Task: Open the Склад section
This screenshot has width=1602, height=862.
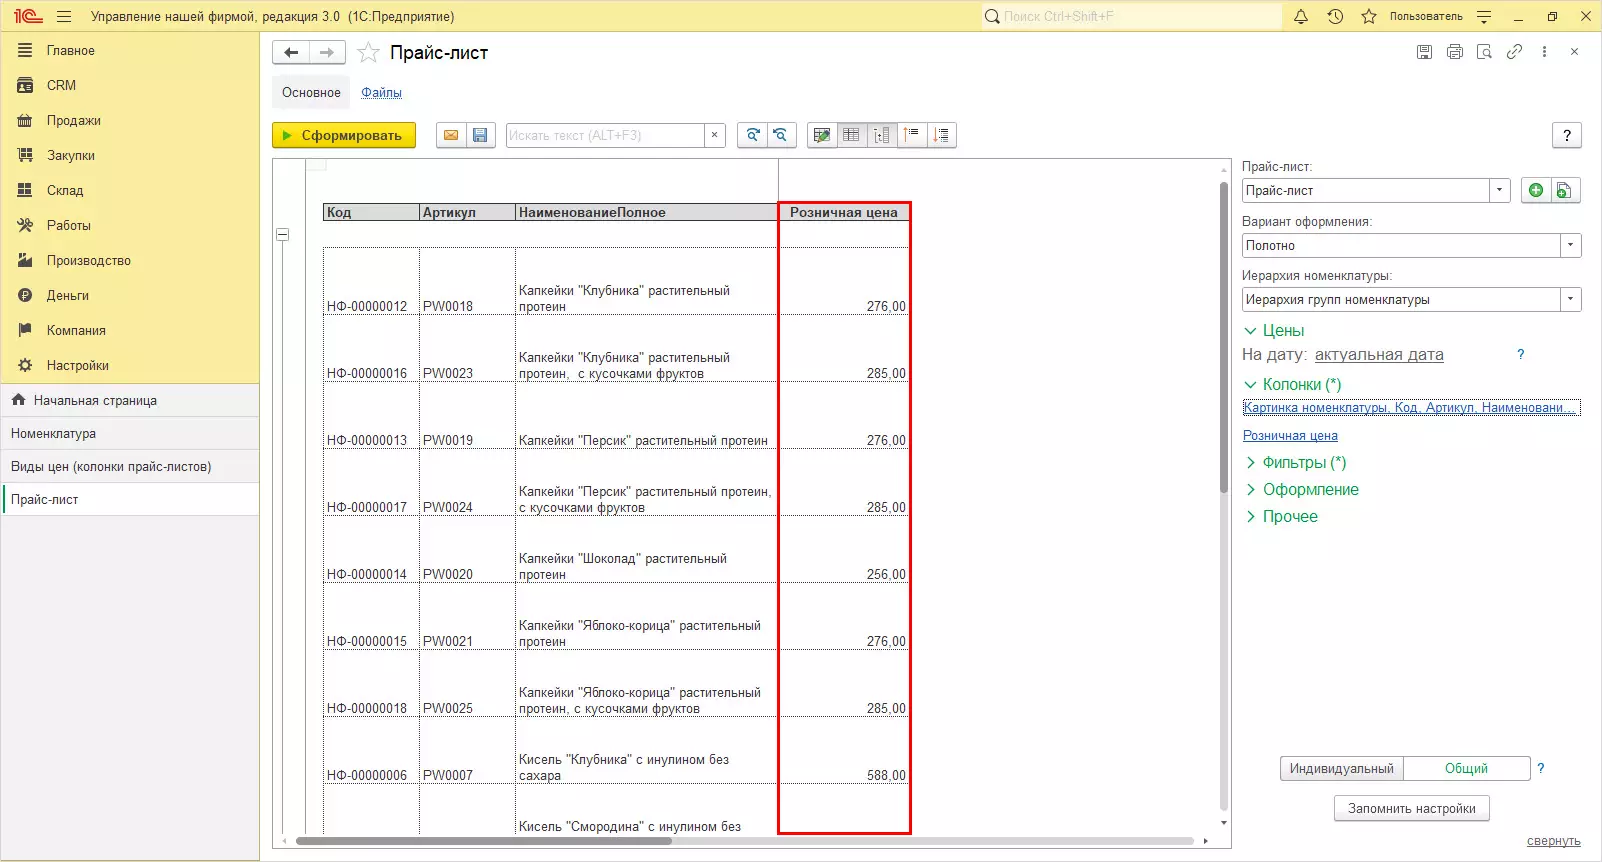Action: tap(130, 190)
